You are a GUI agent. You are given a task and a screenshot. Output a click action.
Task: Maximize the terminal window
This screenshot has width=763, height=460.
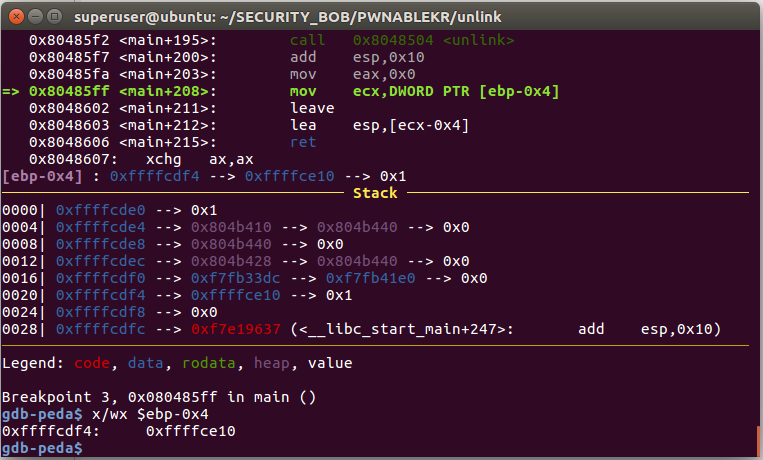click(54, 17)
